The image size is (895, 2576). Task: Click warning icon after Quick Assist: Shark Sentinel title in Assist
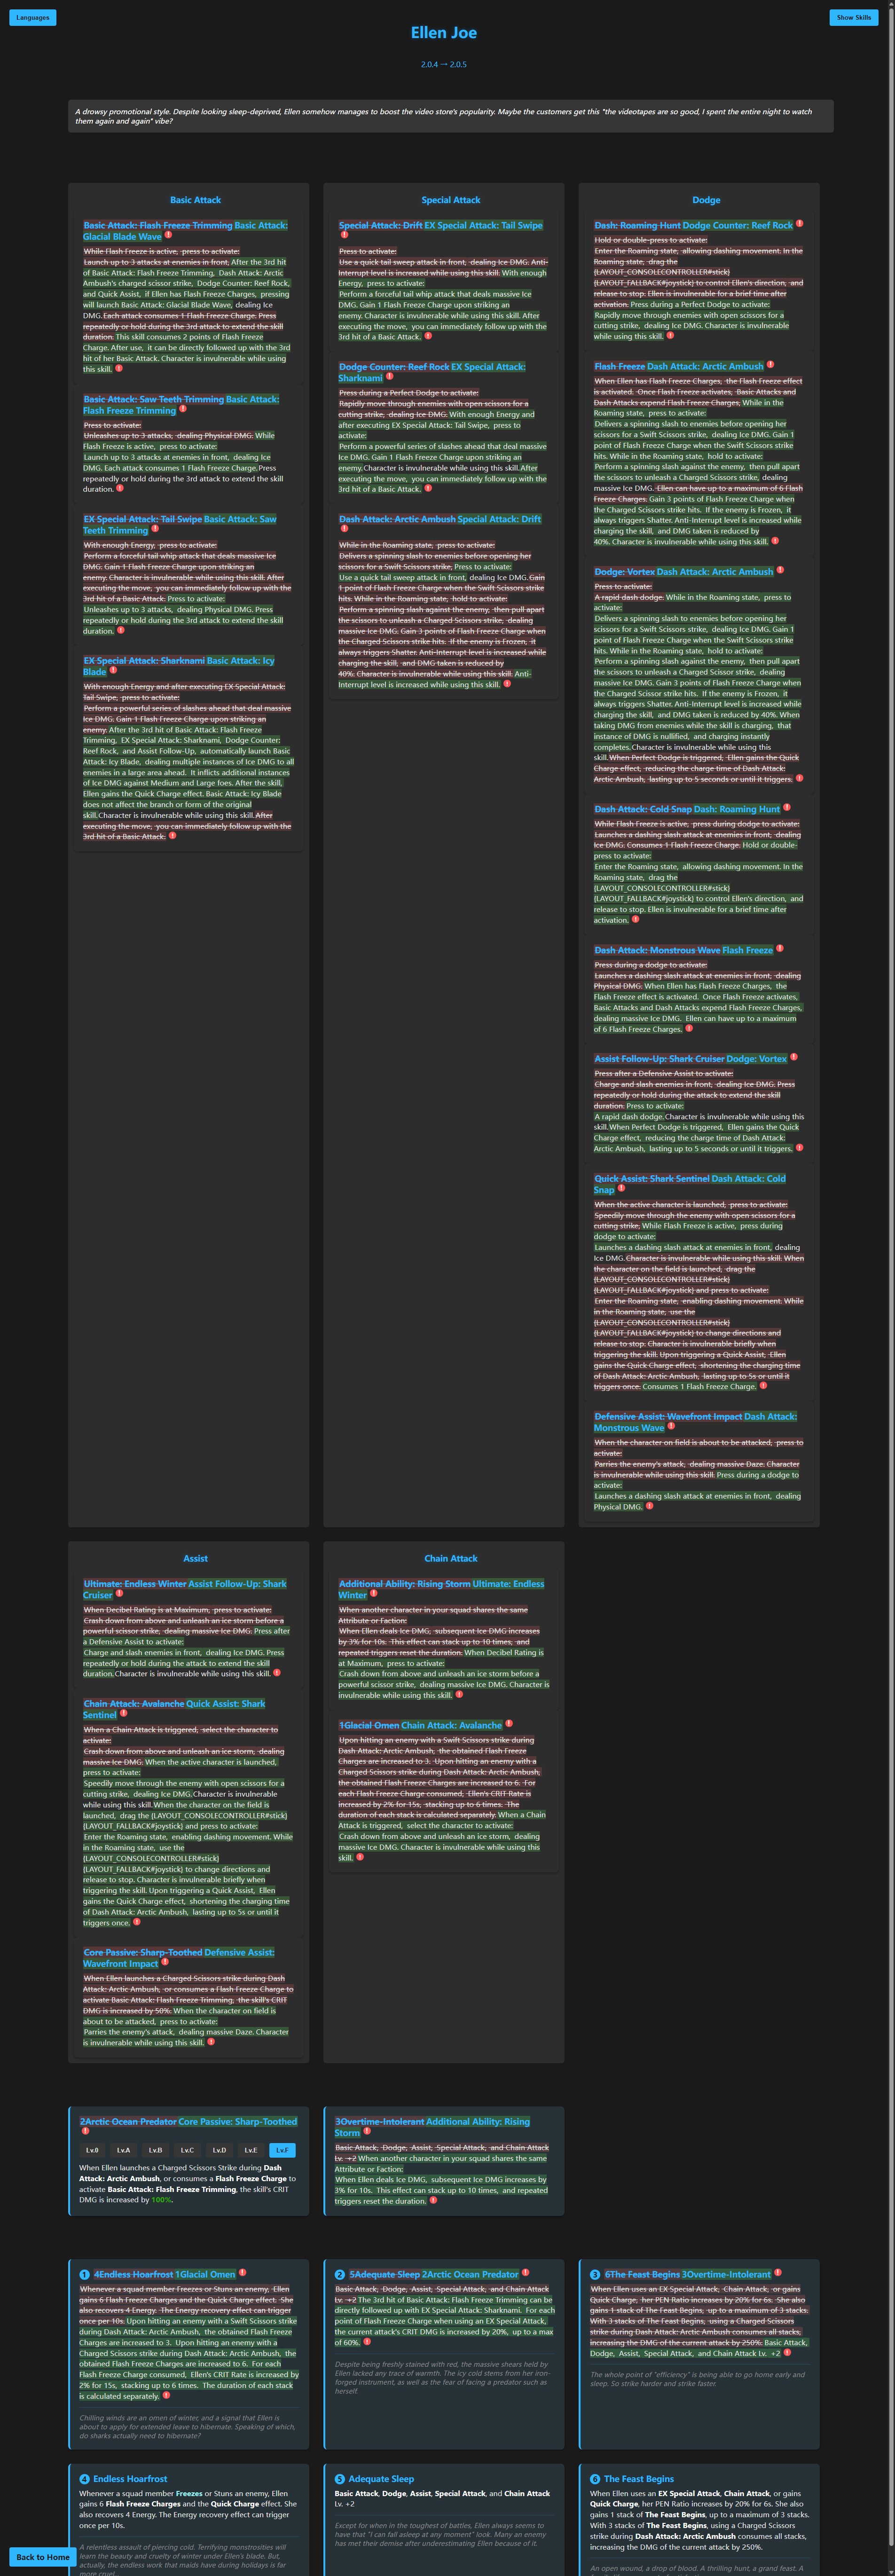click(124, 1713)
